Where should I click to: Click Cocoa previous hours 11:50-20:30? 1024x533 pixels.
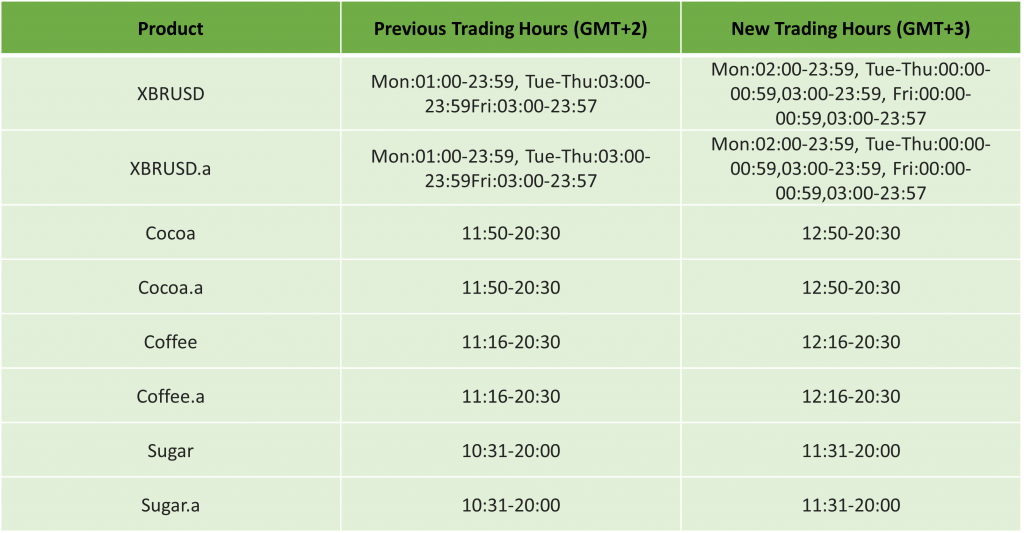[x=510, y=233]
